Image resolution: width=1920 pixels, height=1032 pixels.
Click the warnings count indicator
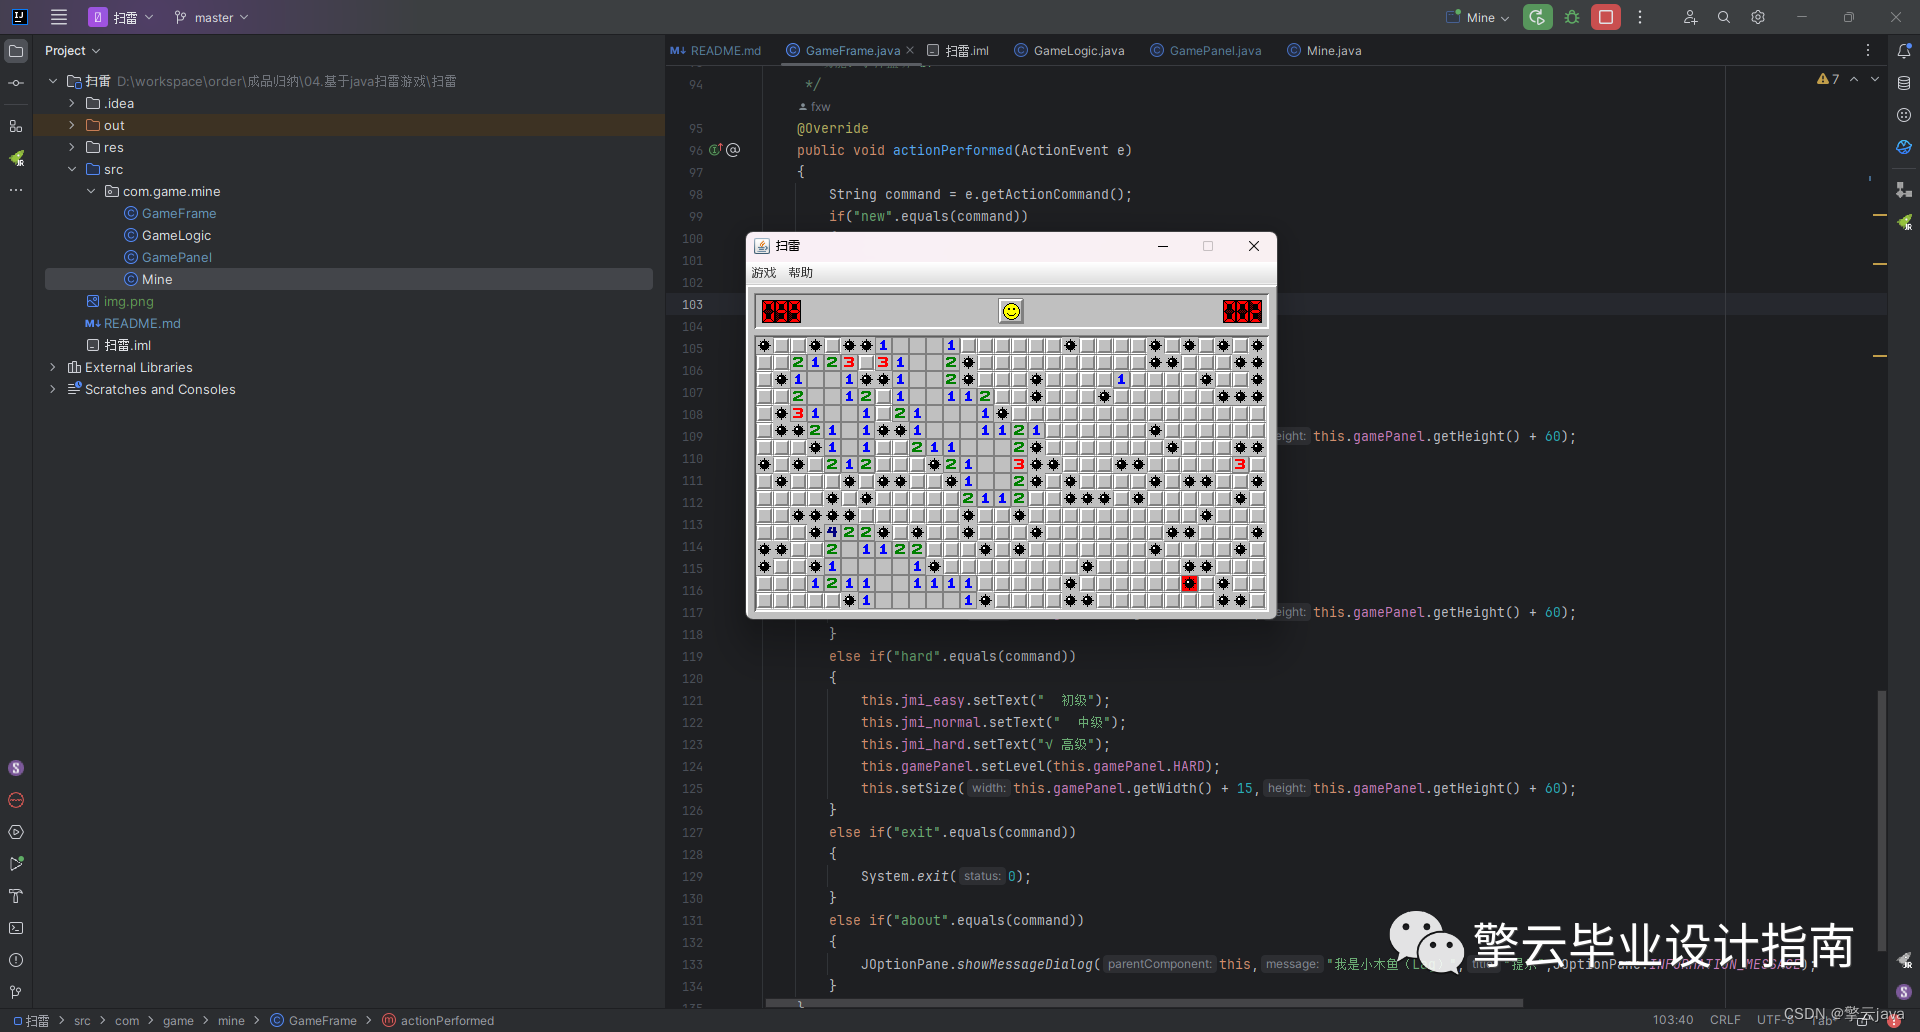tap(1828, 79)
